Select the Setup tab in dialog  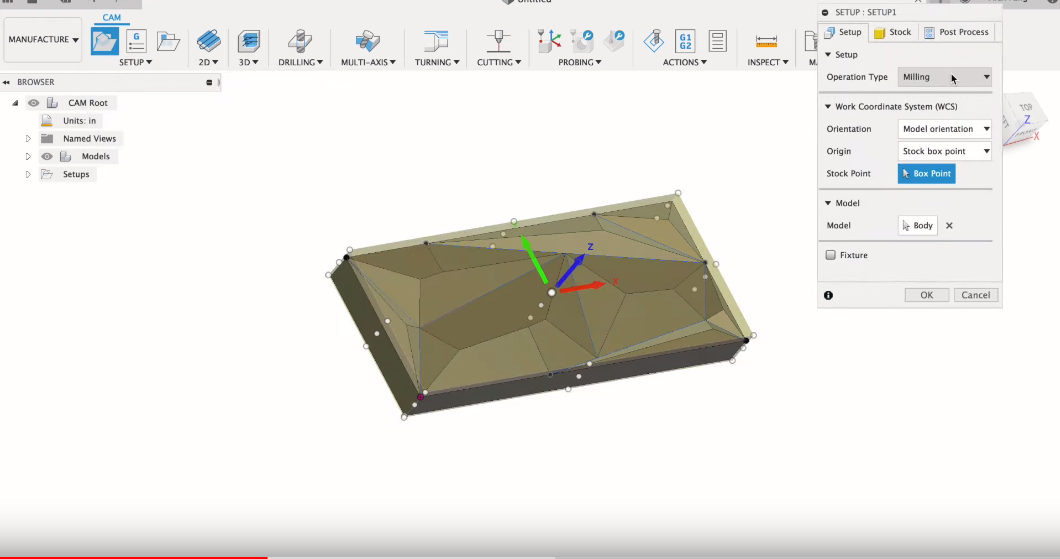pyautogui.click(x=843, y=32)
